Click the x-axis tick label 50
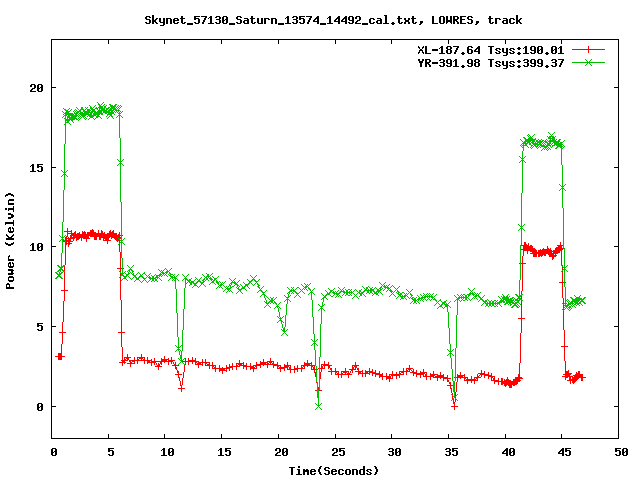The height and width of the screenshot is (480, 640). point(621,452)
